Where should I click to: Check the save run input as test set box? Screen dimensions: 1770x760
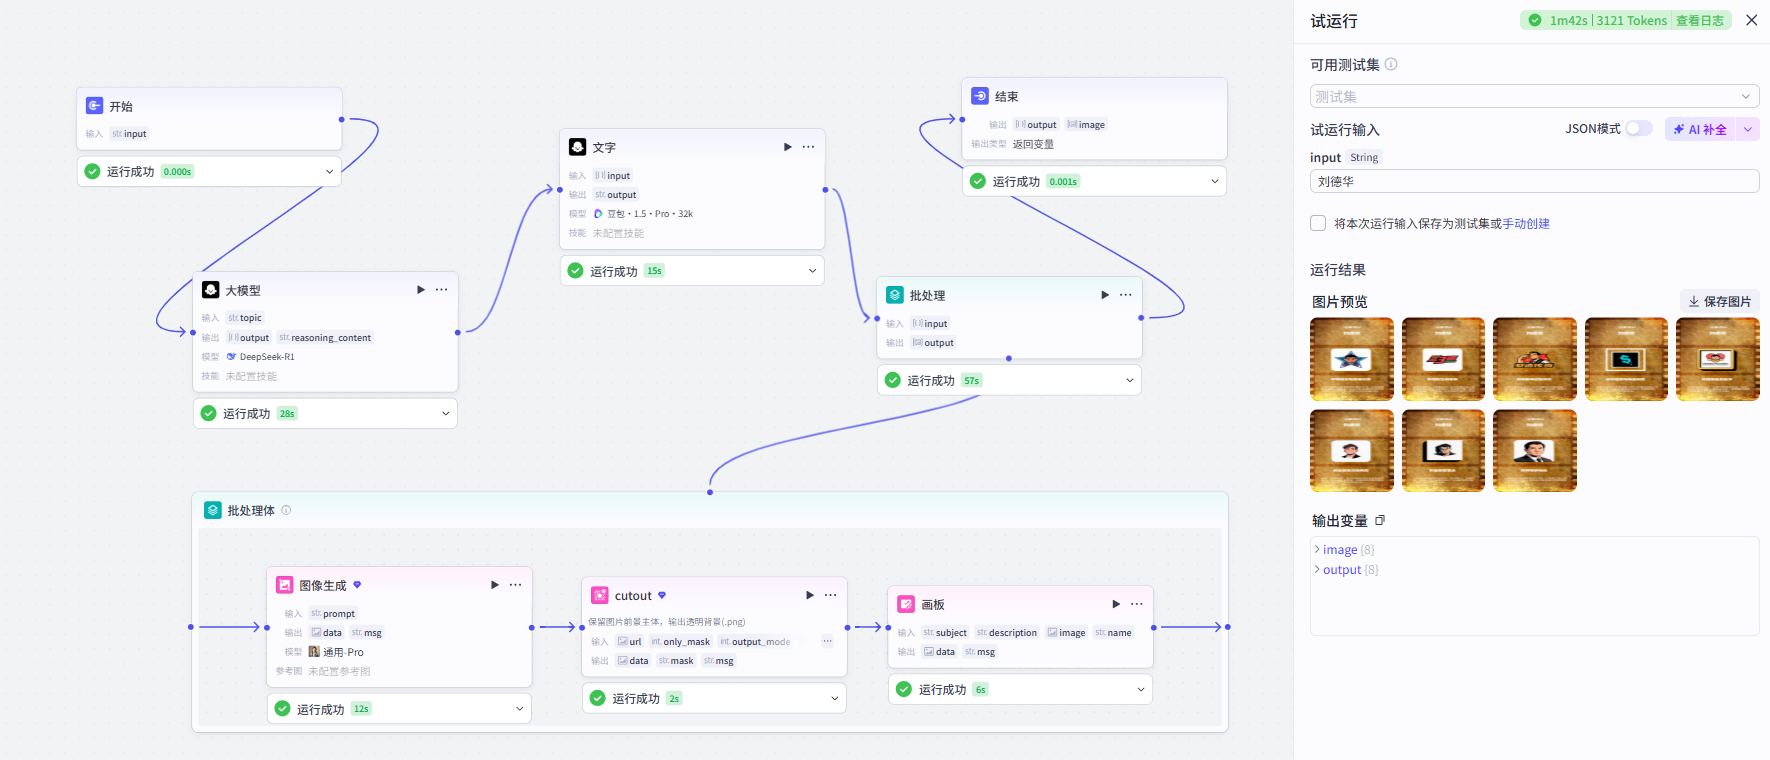[x=1318, y=223]
